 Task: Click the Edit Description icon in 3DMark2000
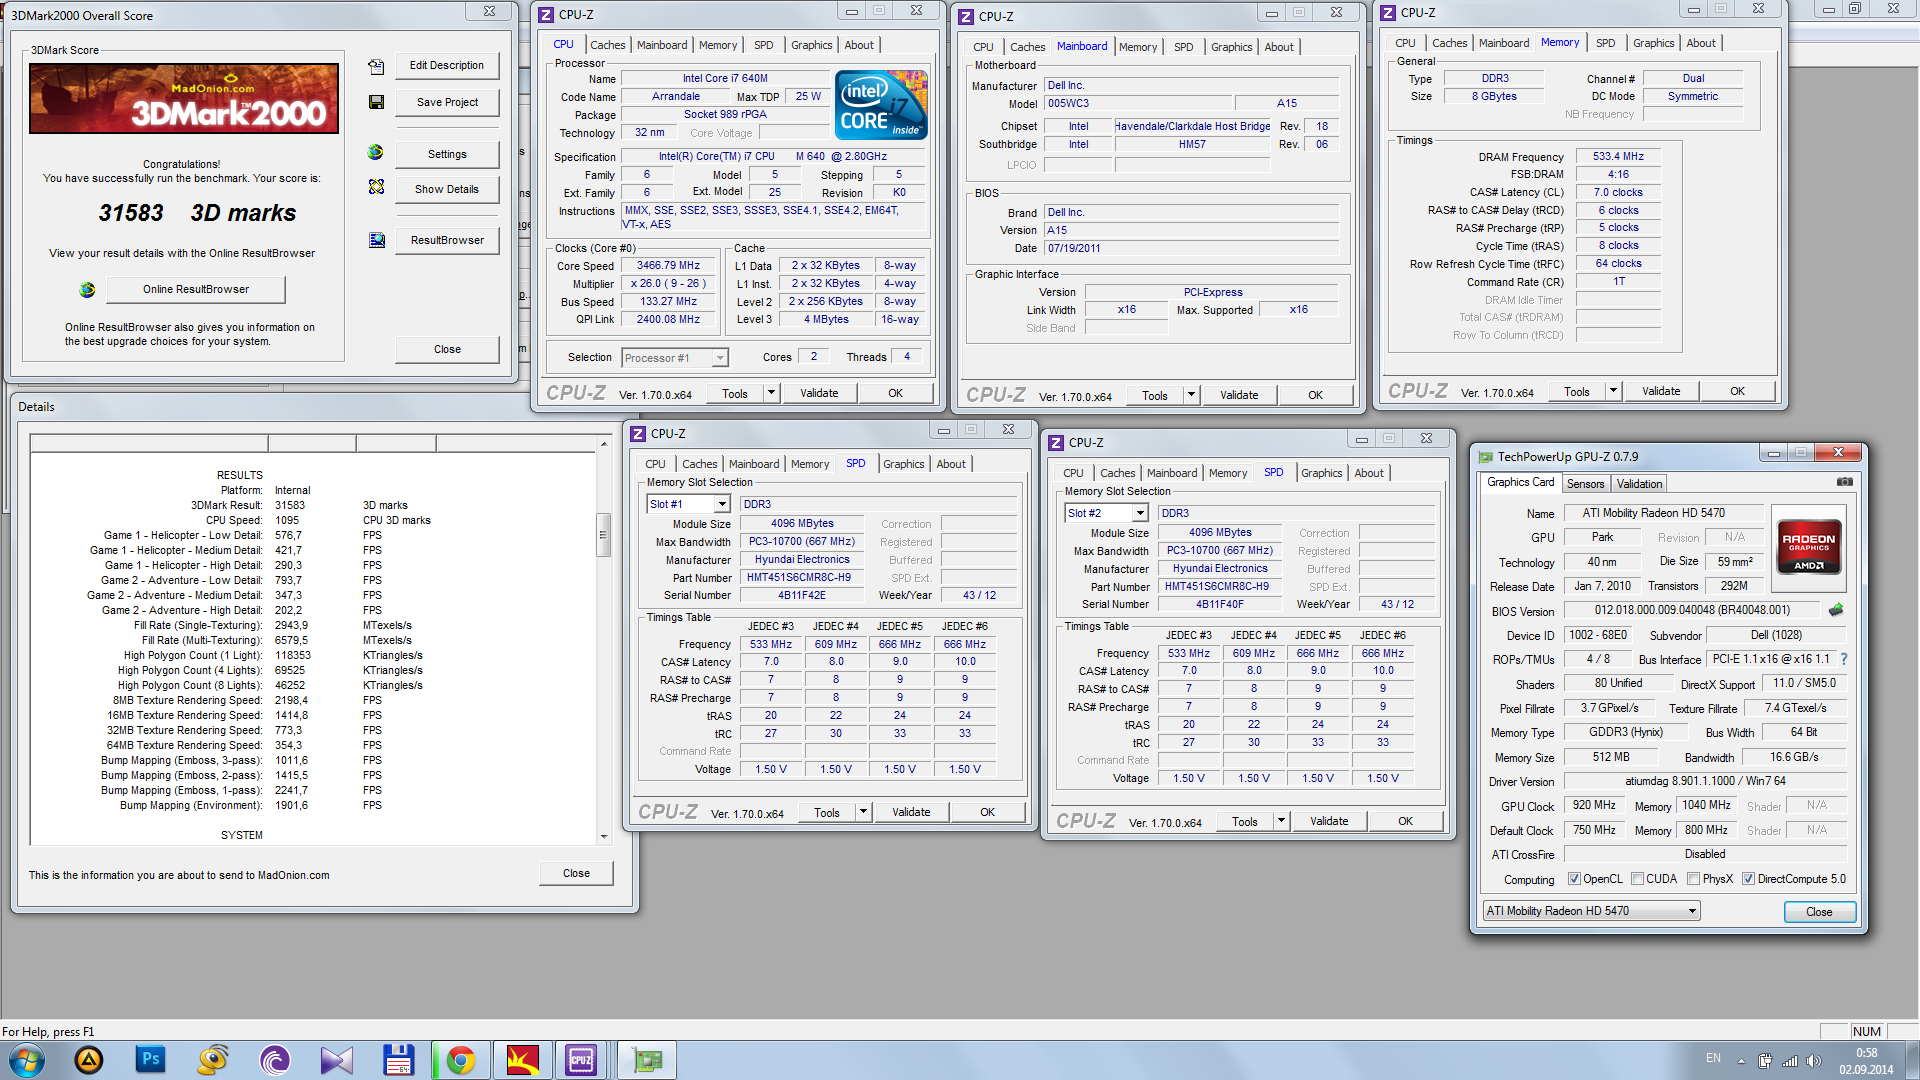tap(376, 67)
